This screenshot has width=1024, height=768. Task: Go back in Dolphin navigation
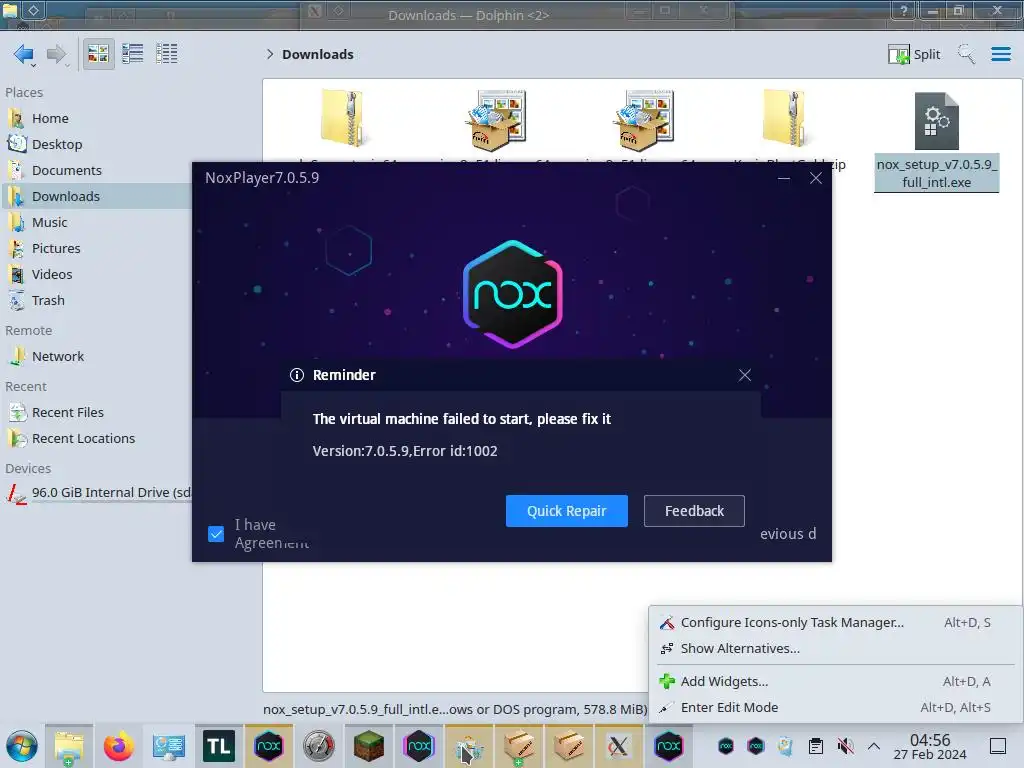tap(24, 54)
